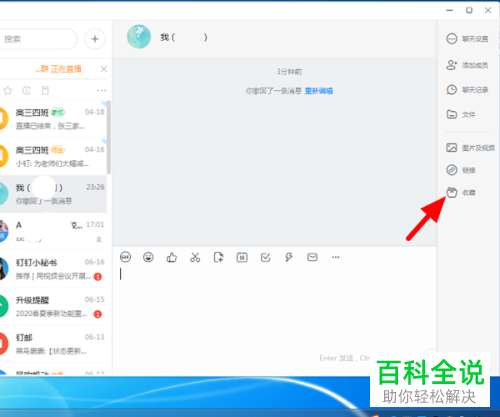Image resolution: width=500 pixels, height=417 pixels.
Task: Send a thumbs-up like
Action: tap(172, 257)
